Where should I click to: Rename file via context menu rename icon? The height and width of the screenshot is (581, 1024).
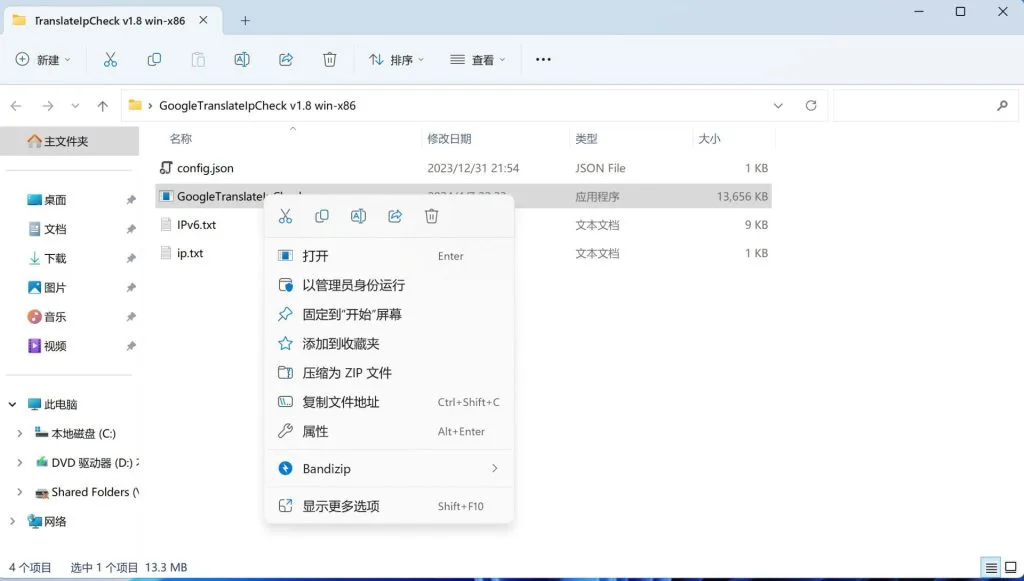click(x=359, y=216)
